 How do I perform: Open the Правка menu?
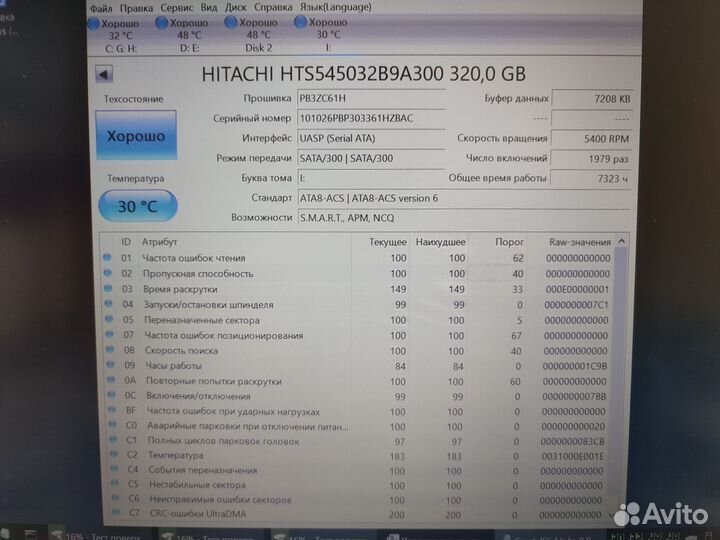(x=136, y=8)
